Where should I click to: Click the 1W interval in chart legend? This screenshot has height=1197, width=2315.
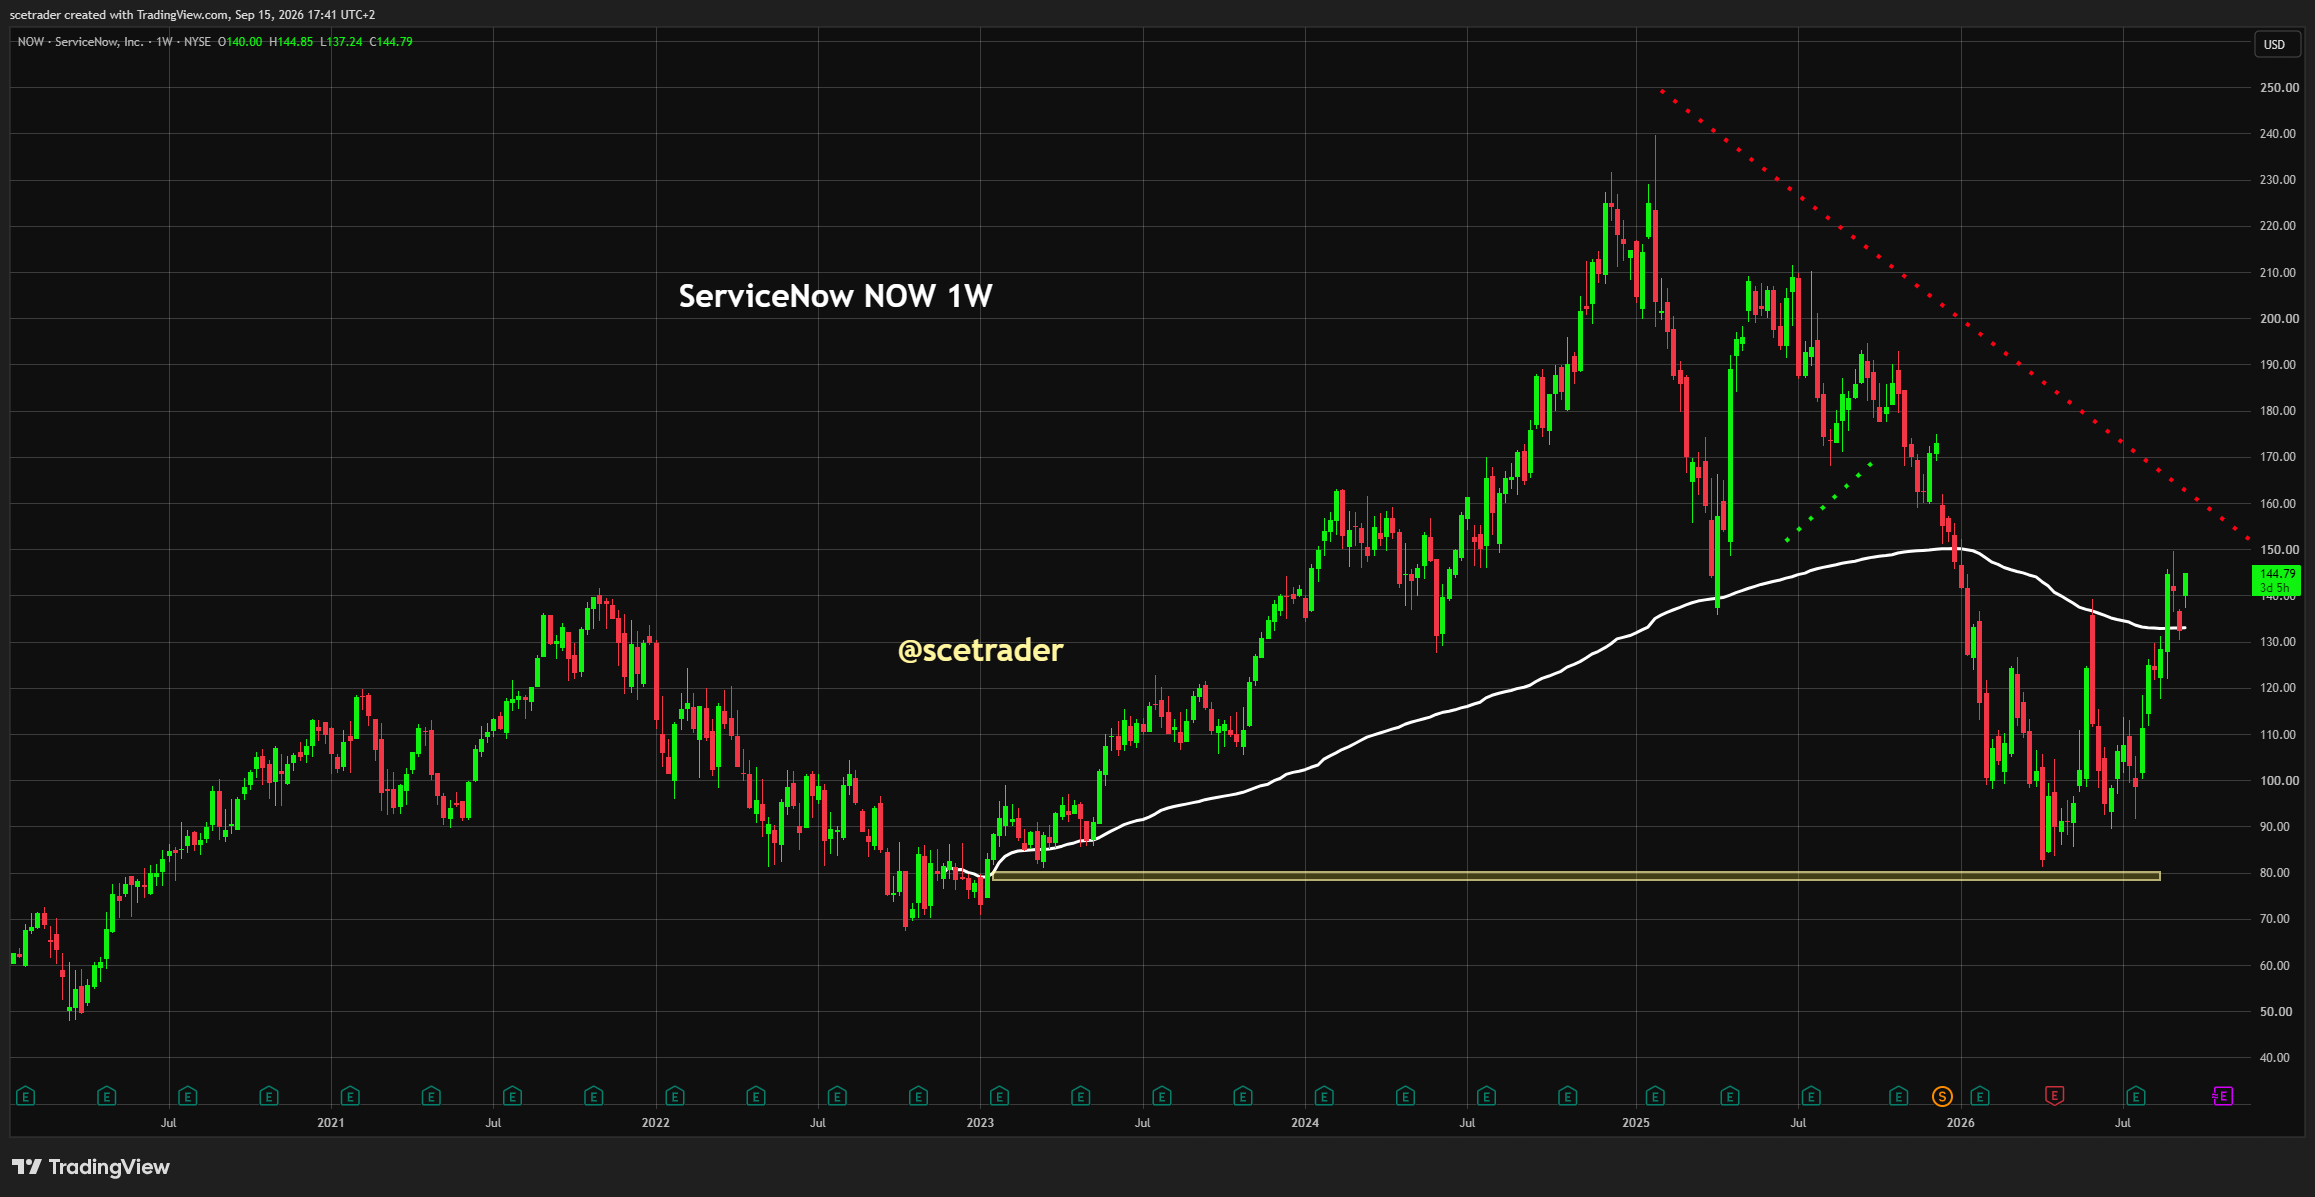click(164, 42)
